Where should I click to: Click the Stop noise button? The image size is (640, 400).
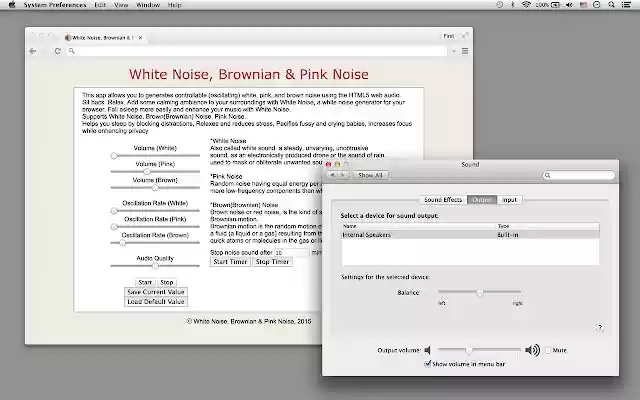point(167,282)
